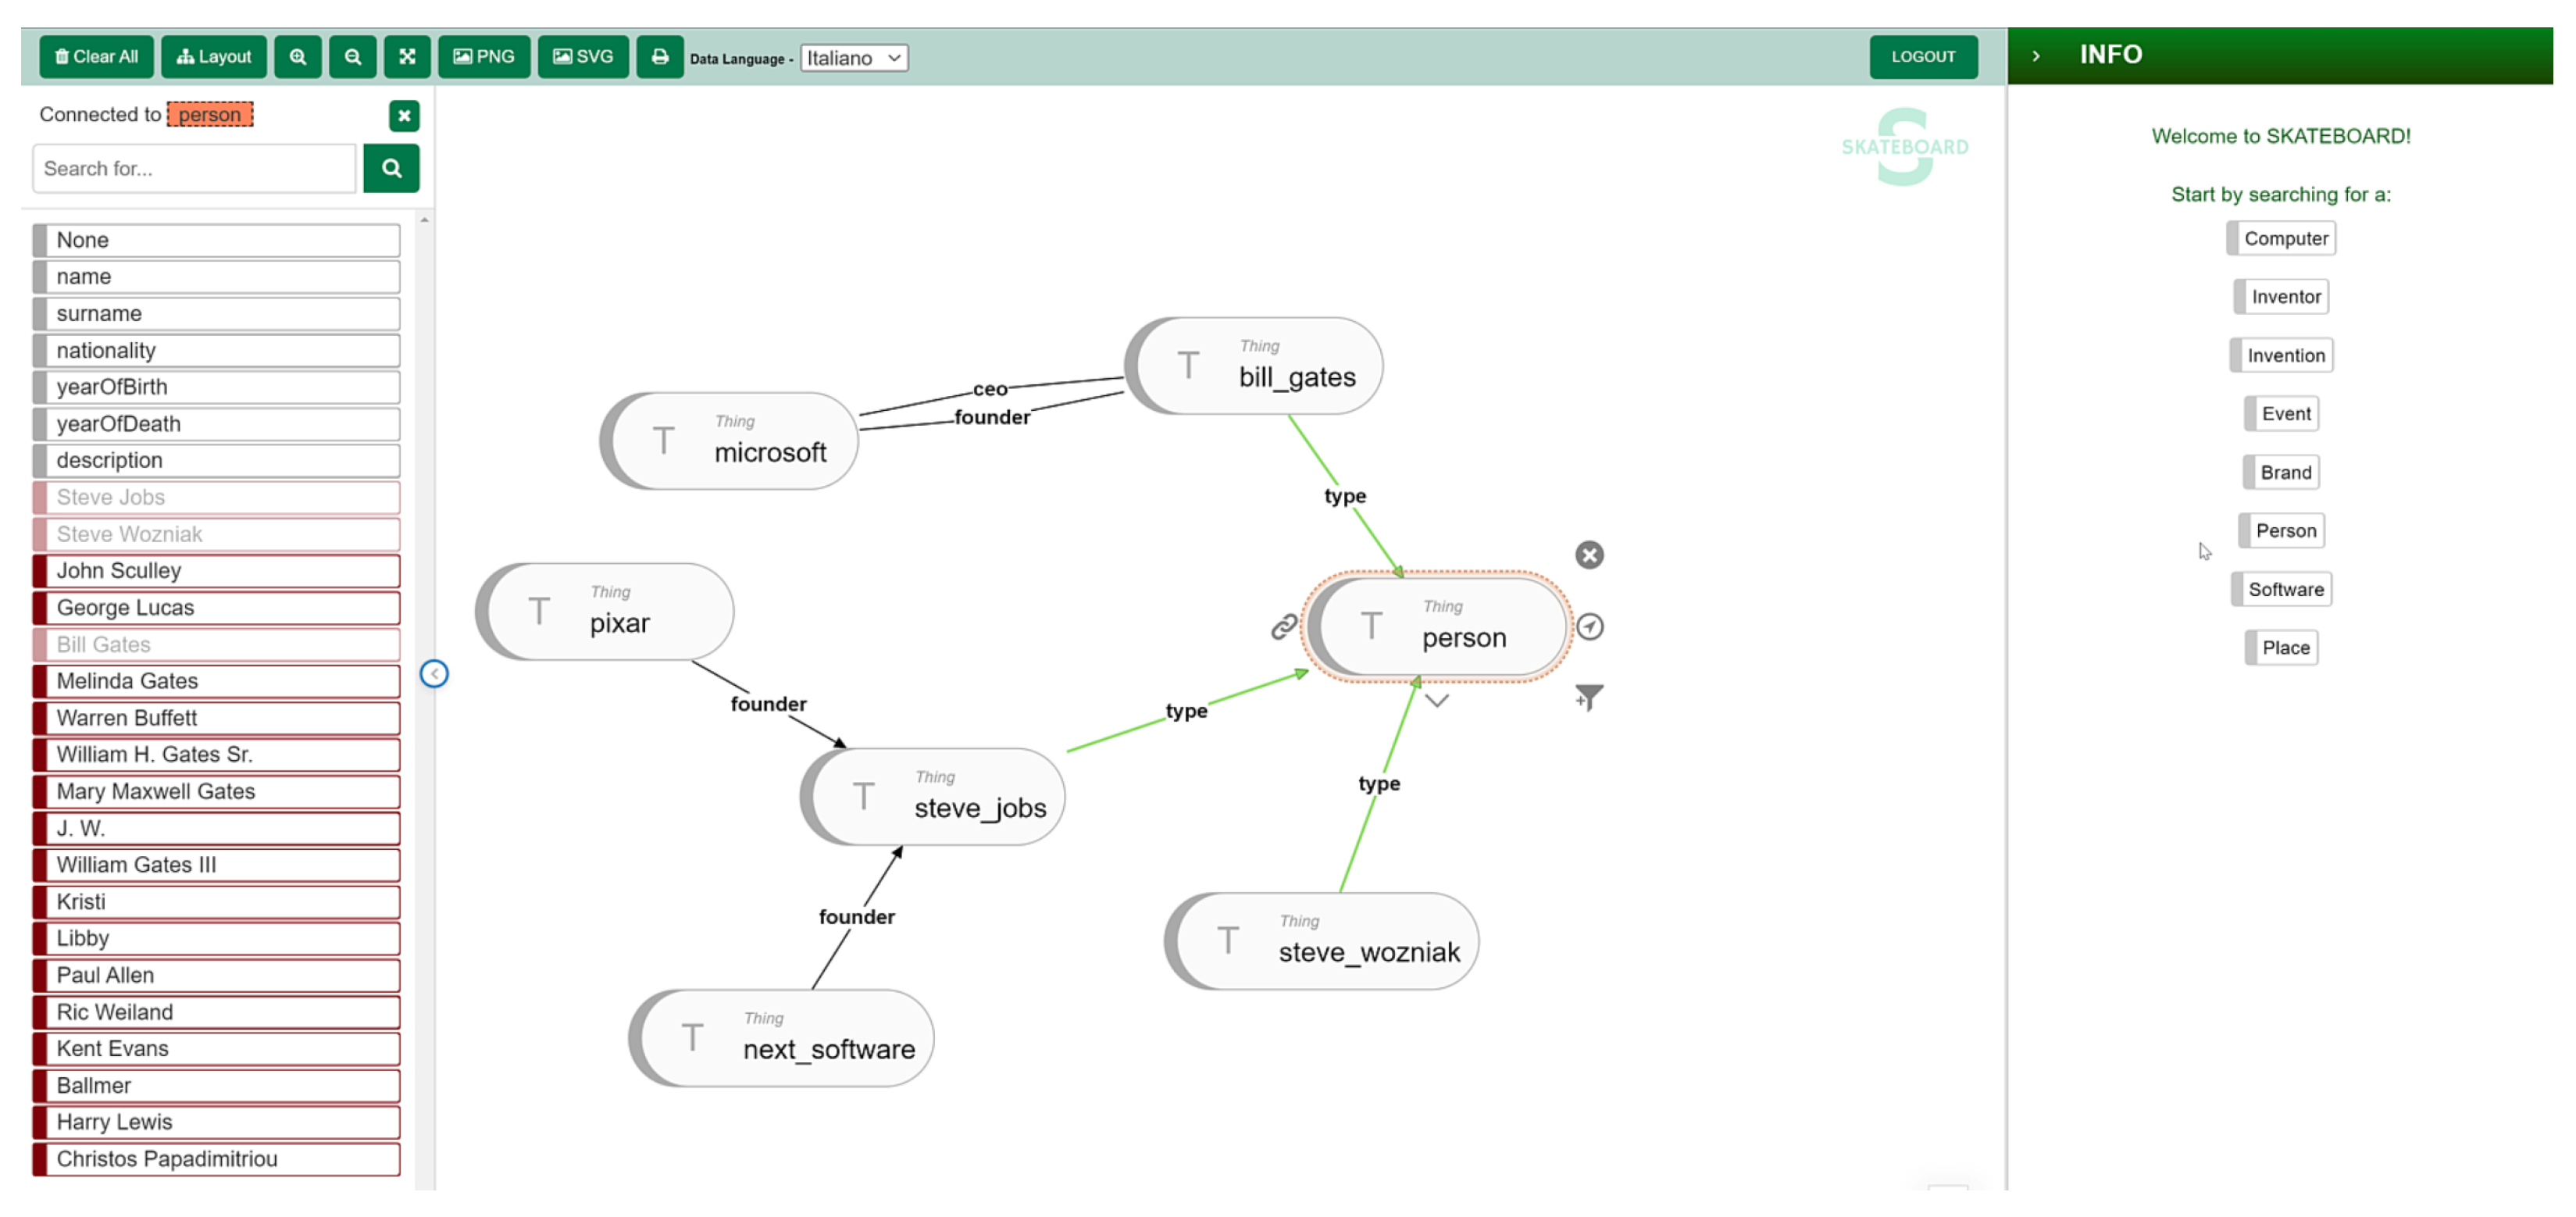Click the link icon beside person node
2576x1217 pixels.
[1284, 627]
